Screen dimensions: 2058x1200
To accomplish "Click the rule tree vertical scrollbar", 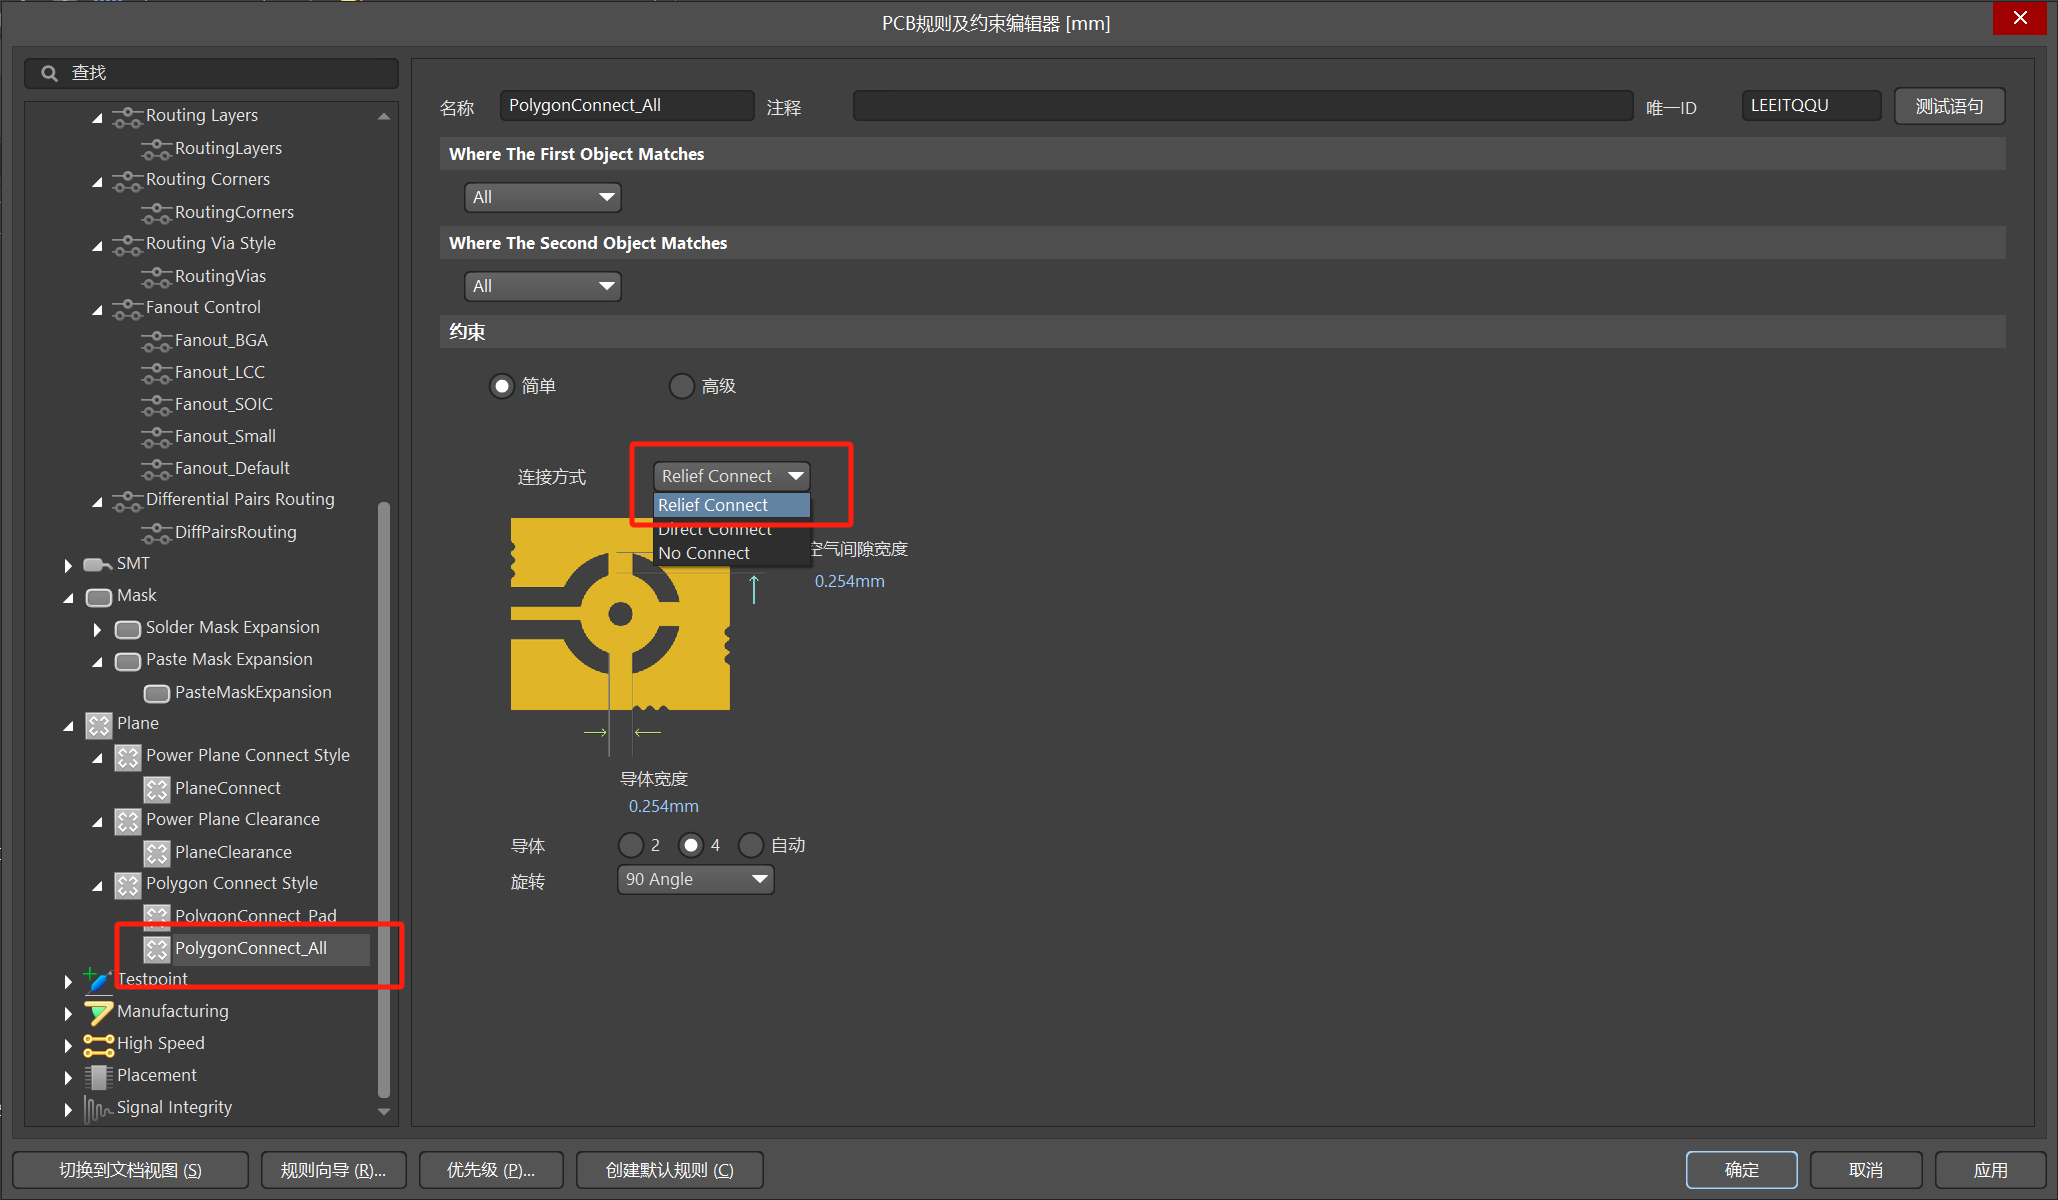I will [384, 800].
